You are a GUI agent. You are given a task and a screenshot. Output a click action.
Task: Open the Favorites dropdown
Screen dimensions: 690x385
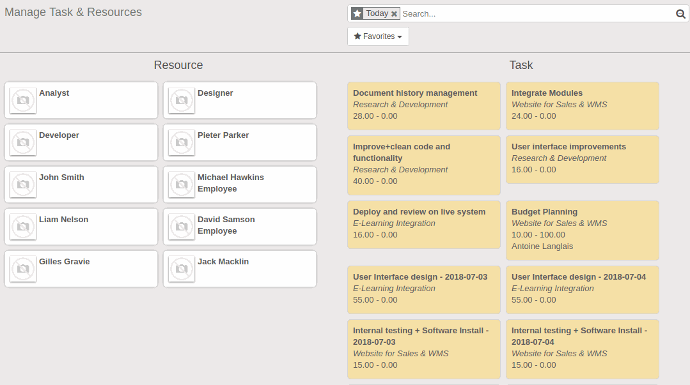(x=378, y=37)
